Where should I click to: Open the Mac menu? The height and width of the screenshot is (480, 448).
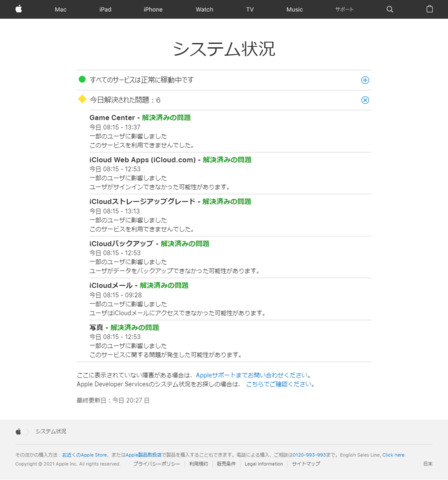(60, 9)
